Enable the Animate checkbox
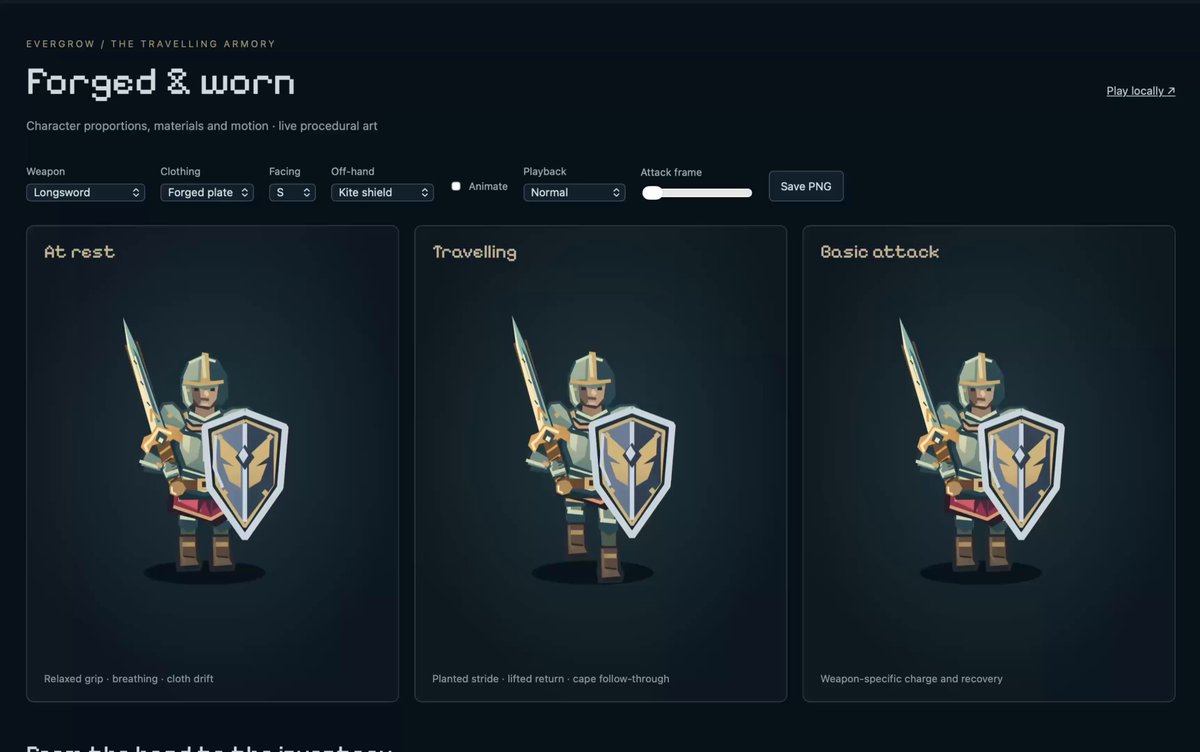1200x752 pixels. point(456,186)
